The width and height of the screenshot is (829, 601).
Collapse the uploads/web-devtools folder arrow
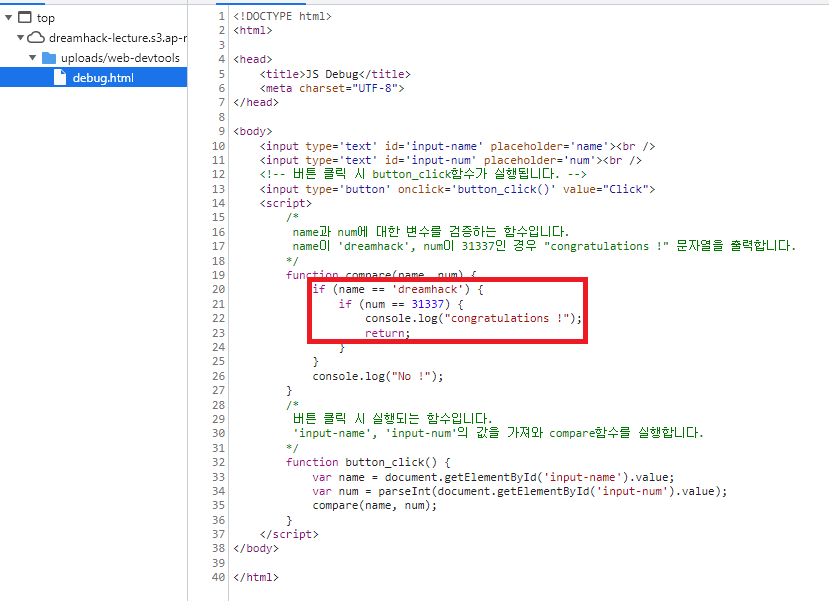point(33,58)
